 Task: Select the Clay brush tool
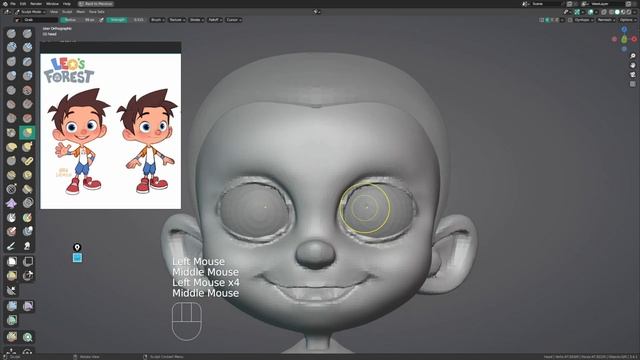pyautogui.click(x=11, y=47)
